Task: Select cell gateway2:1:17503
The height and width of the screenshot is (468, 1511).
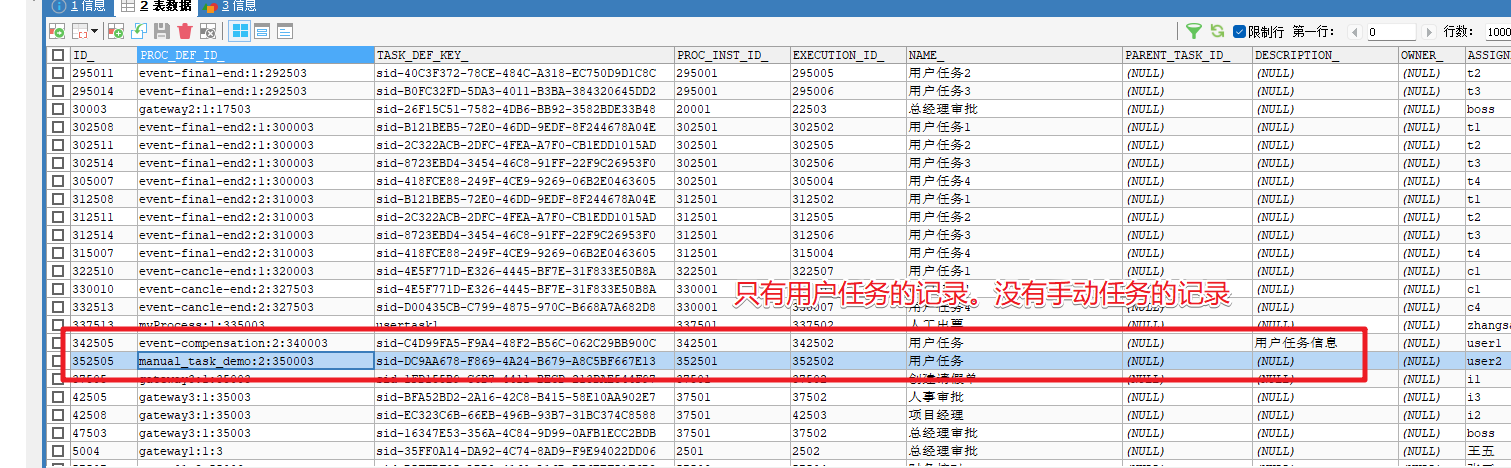Action: 255,109
